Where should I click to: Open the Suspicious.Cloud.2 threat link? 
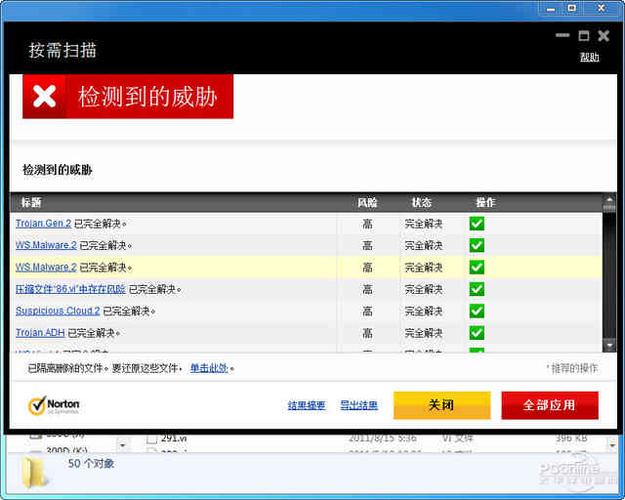tap(58, 311)
